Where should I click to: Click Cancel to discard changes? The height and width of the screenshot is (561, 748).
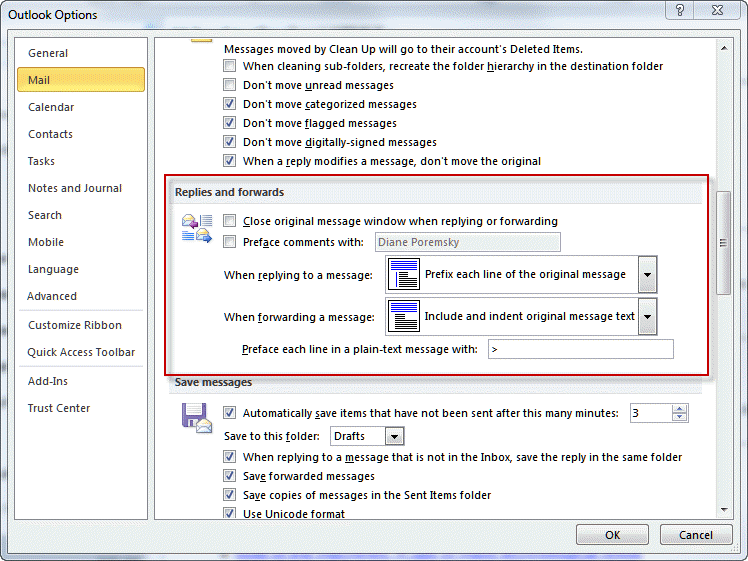[x=696, y=535]
